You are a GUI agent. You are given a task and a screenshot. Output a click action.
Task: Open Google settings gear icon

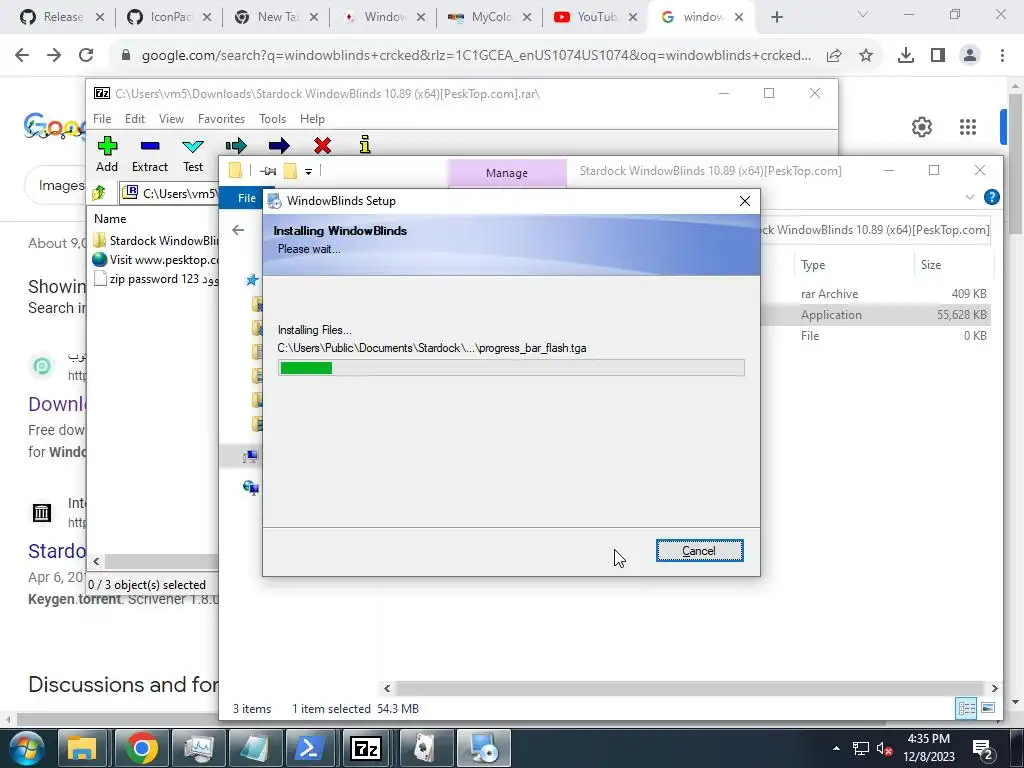click(x=921, y=127)
